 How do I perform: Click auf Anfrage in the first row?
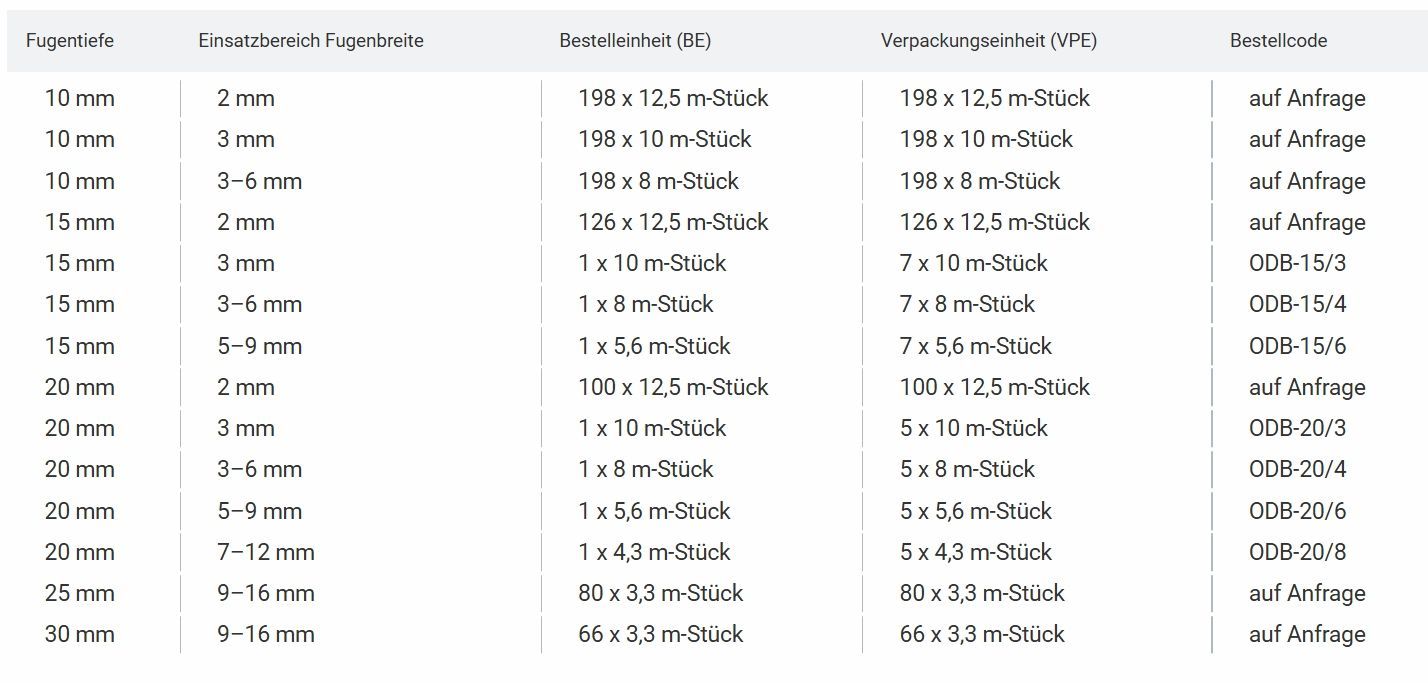[x=1307, y=98]
